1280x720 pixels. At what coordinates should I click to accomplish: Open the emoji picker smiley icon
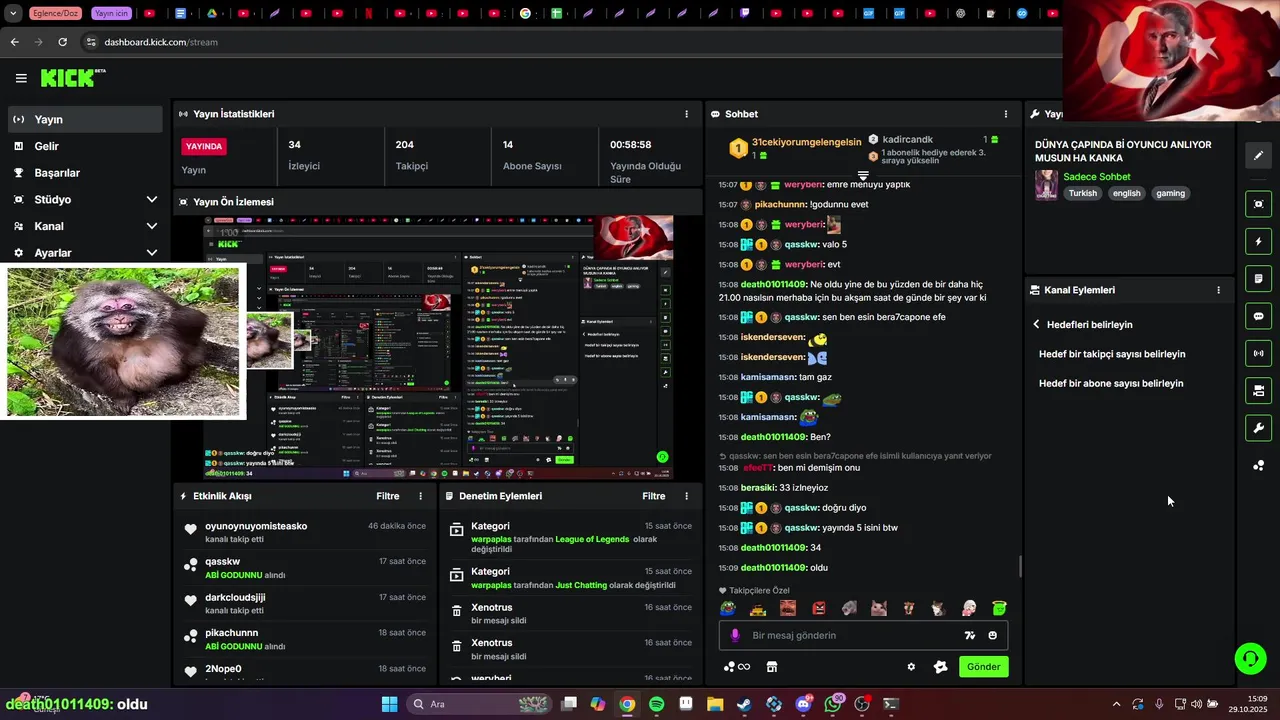pyautogui.click(x=993, y=636)
